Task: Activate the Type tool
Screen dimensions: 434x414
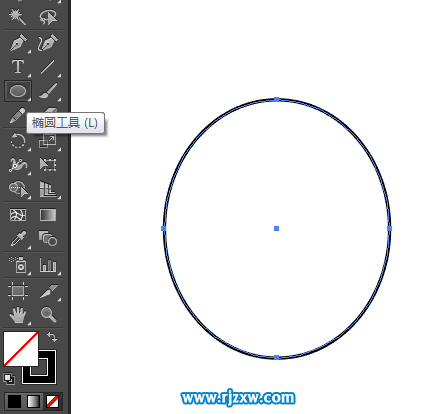Action: (x=18, y=67)
